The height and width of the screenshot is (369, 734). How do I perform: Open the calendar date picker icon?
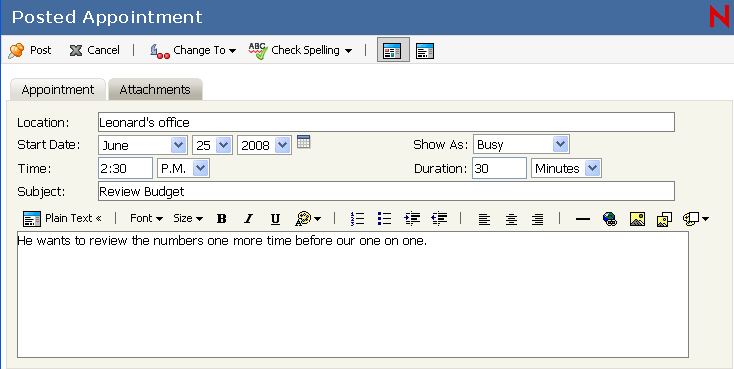point(304,142)
